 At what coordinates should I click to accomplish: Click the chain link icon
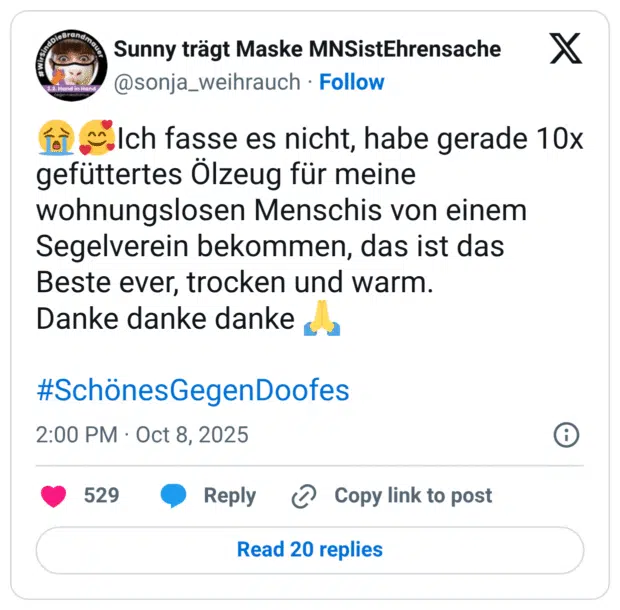[x=304, y=496]
